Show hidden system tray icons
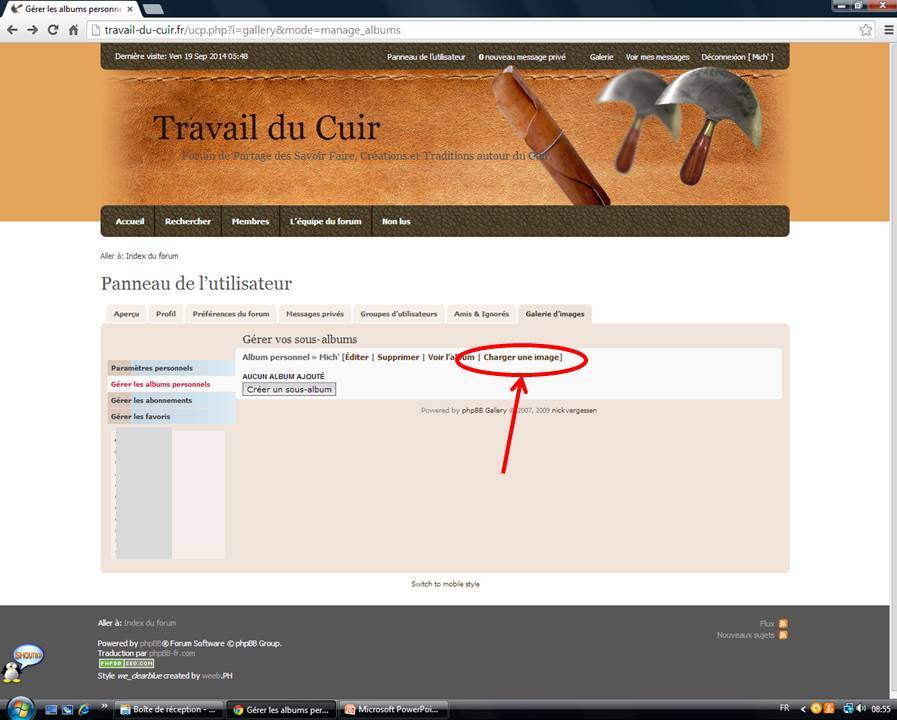 (x=802, y=709)
